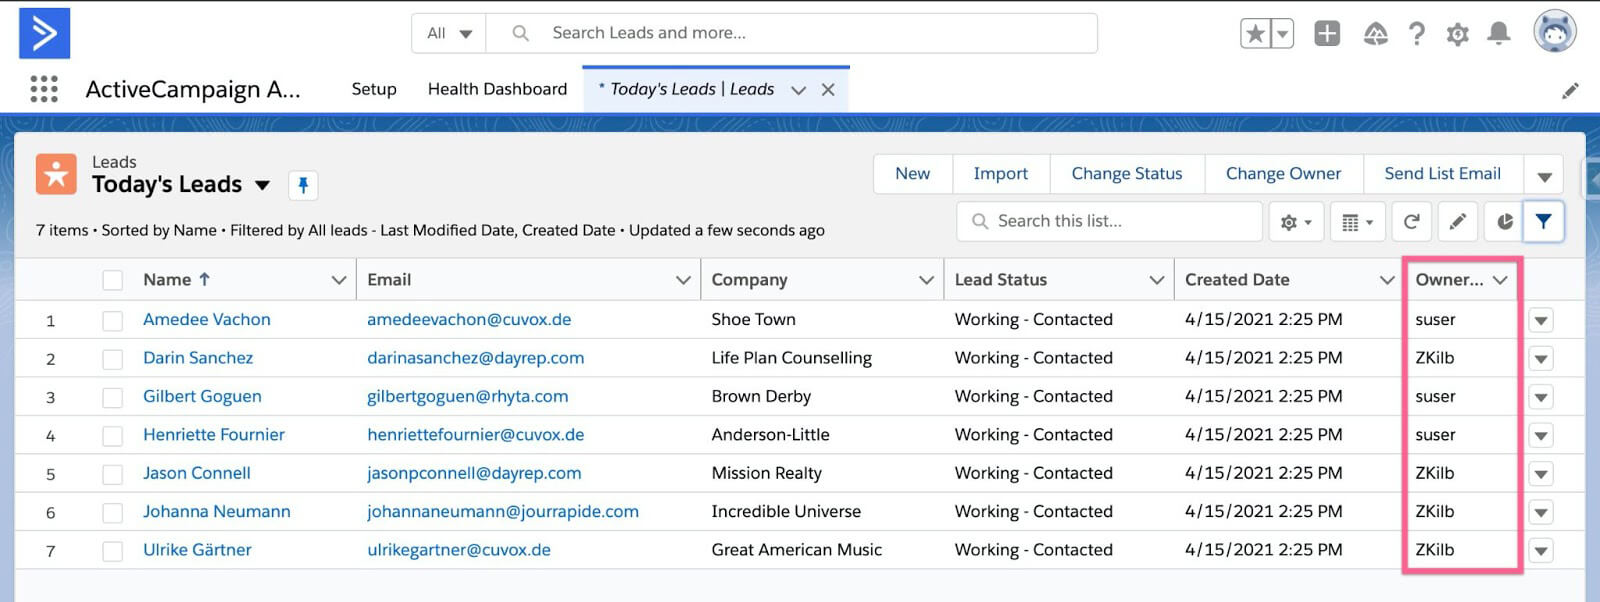Image resolution: width=1600 pixels, height=602 pixels.
Task: Show the charts panel
Action: click(1504, 222)
